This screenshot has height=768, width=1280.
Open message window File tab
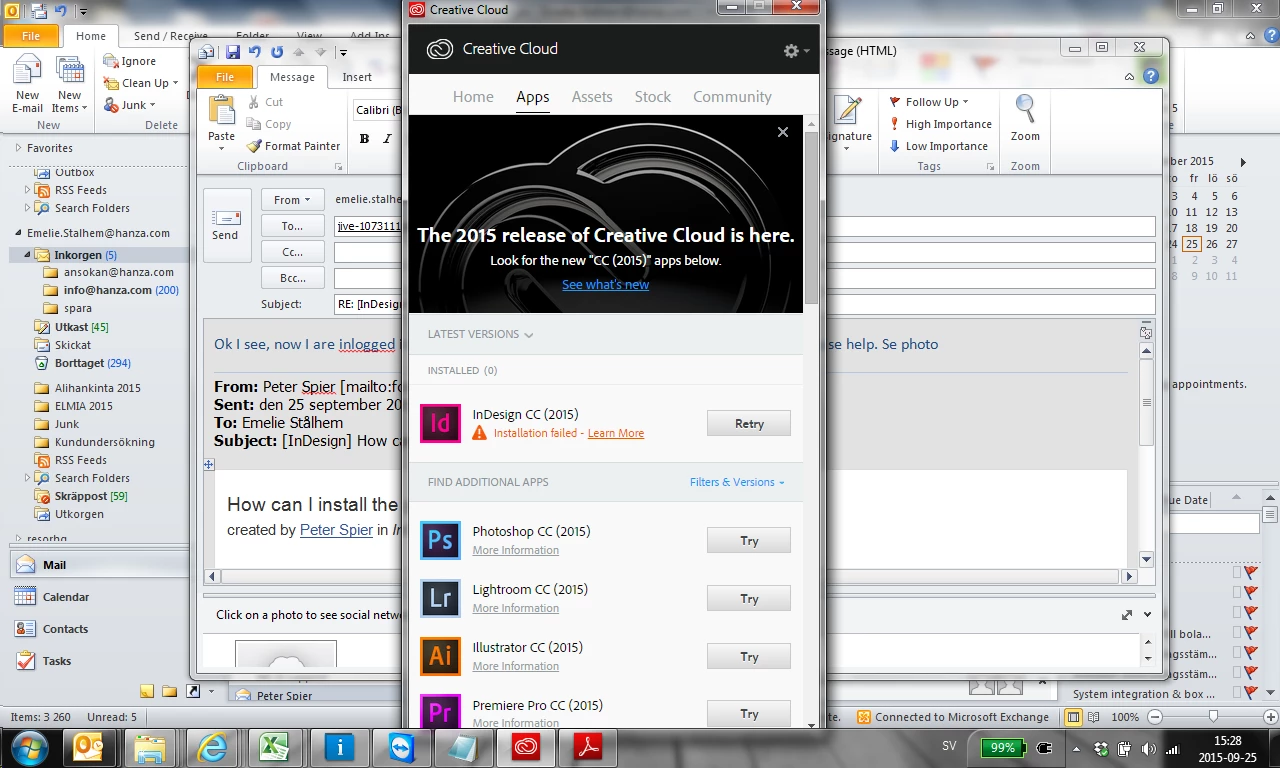coord(225,77)
